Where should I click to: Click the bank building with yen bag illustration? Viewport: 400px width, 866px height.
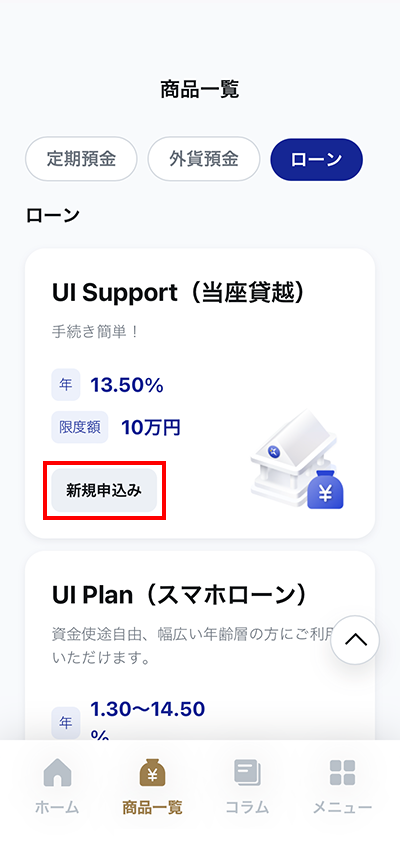tap(298, 460)
